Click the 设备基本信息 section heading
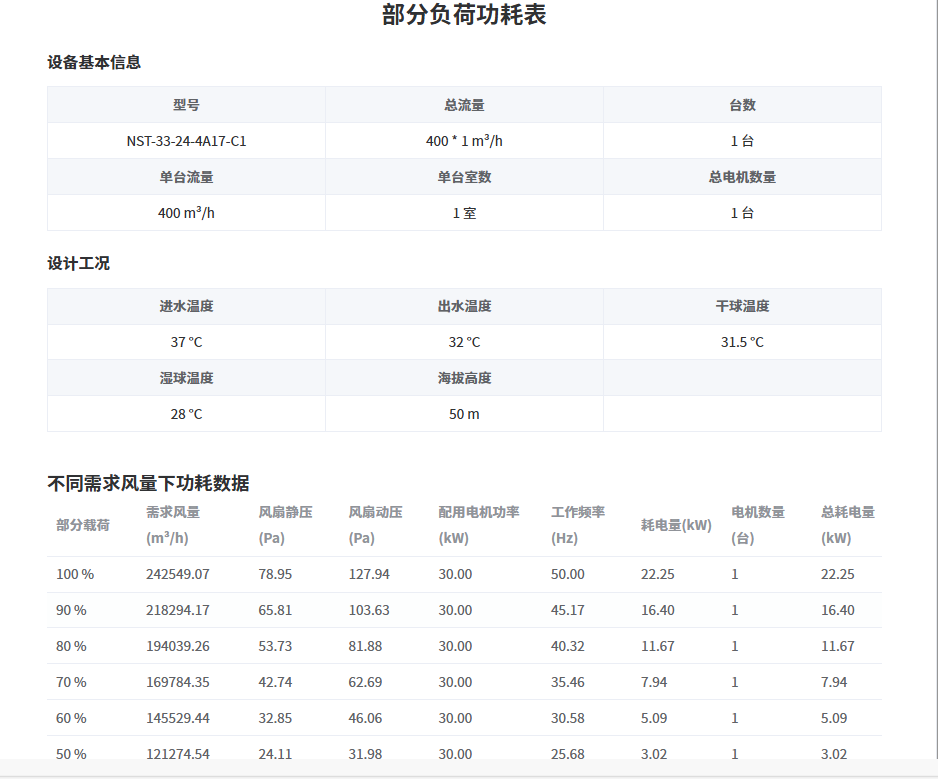This screenshot has height=779, width=938. coord(94,62)
